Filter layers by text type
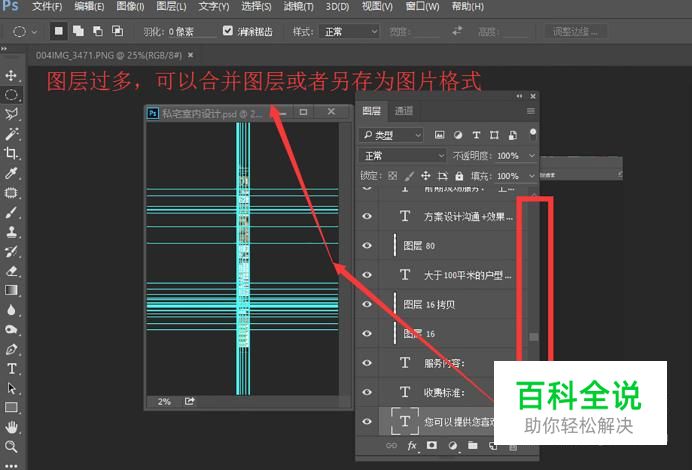 tap(476, 135)
